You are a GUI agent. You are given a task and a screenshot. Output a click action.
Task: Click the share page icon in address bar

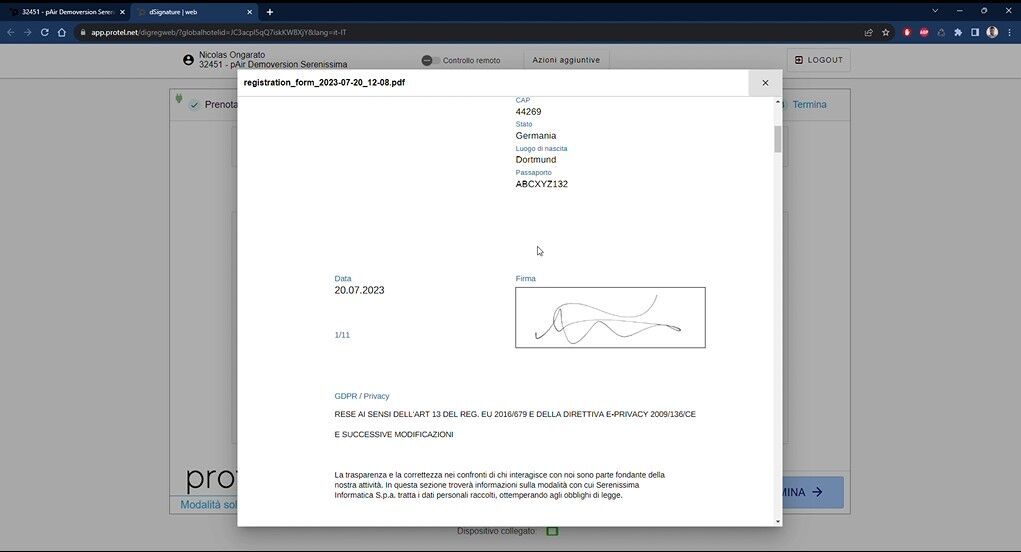coord(868,32)
